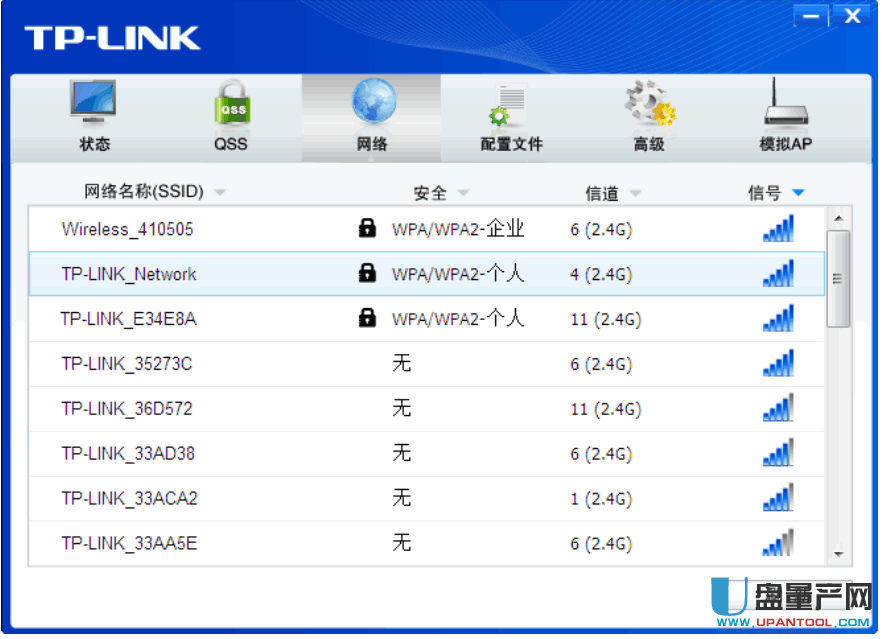Click signal bars of TP-LINK_33ACA2

[778, 497]
